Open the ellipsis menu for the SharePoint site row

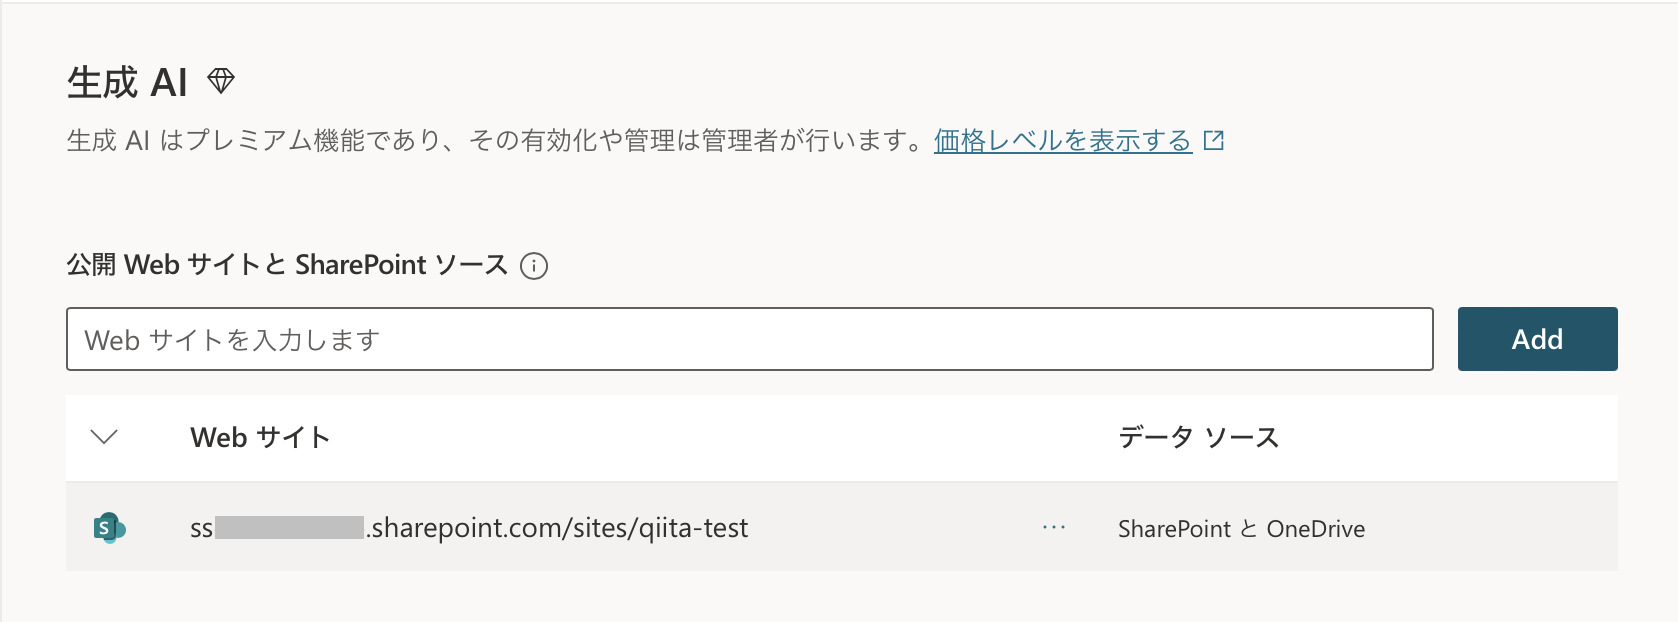(1053, 527)
